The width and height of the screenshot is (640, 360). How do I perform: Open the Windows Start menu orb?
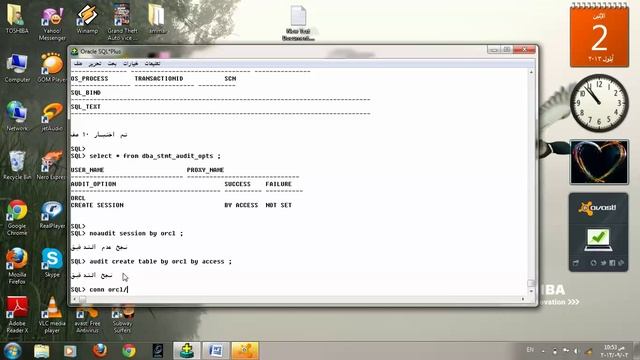(x=13, y=351)
